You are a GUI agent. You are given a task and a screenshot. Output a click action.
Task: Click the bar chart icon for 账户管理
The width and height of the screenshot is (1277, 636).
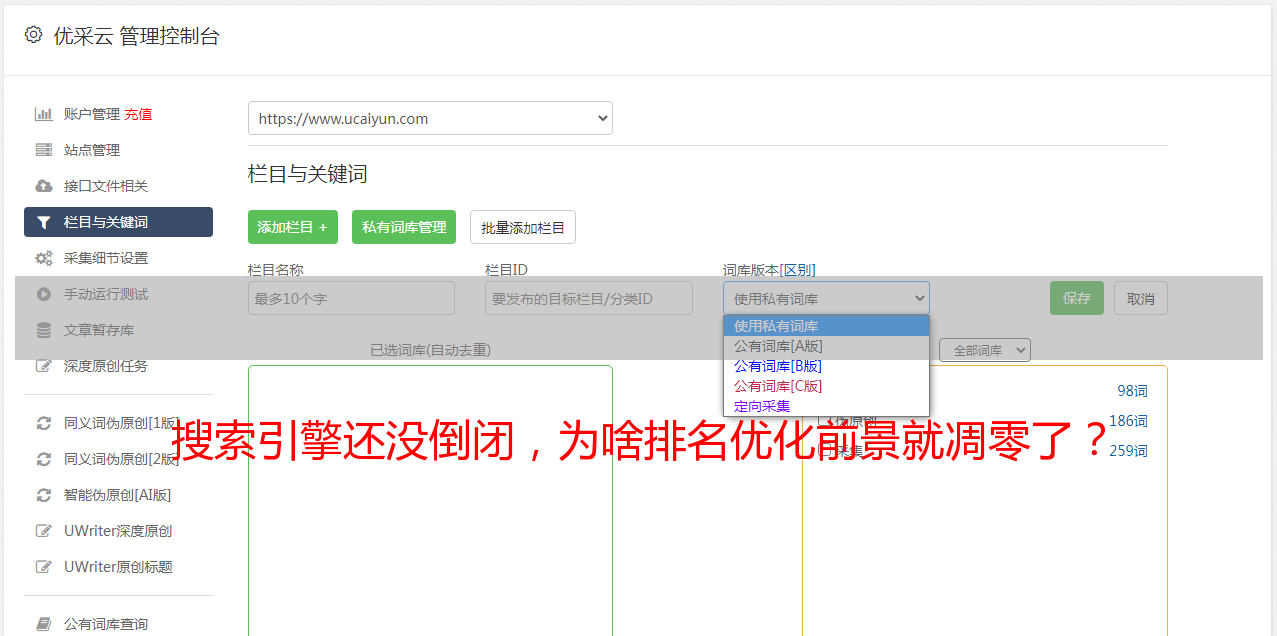click(x=44, y=114)
